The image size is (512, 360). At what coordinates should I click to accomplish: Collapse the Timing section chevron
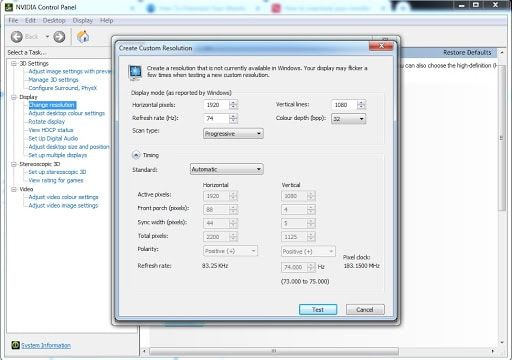pos(136,155)
